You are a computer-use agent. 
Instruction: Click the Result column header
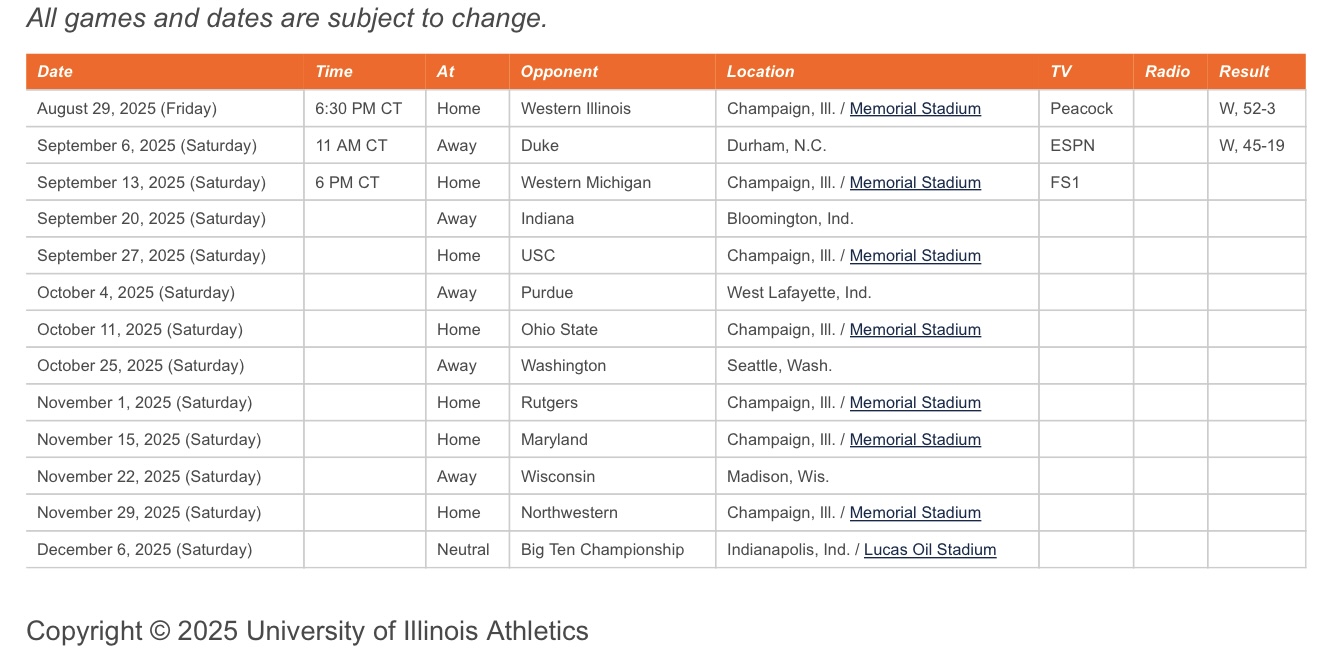[1244, 72]
